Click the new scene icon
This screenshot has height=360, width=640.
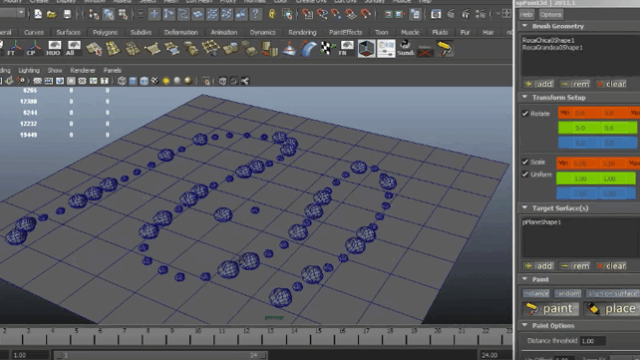[x=38, y=14]
